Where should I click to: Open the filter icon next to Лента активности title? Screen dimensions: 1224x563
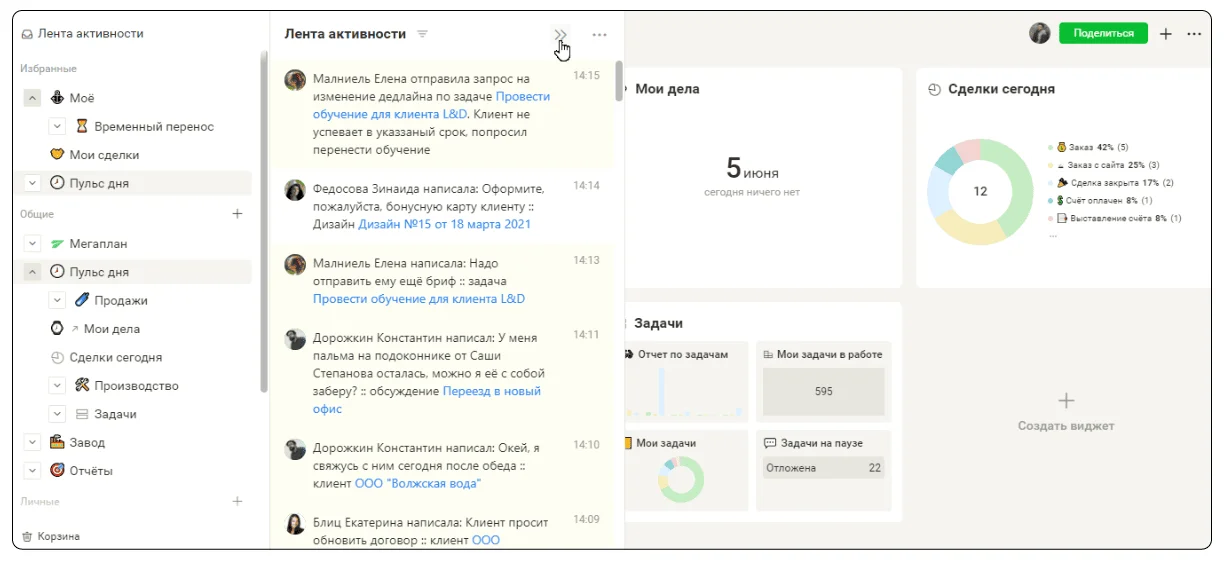422,34
